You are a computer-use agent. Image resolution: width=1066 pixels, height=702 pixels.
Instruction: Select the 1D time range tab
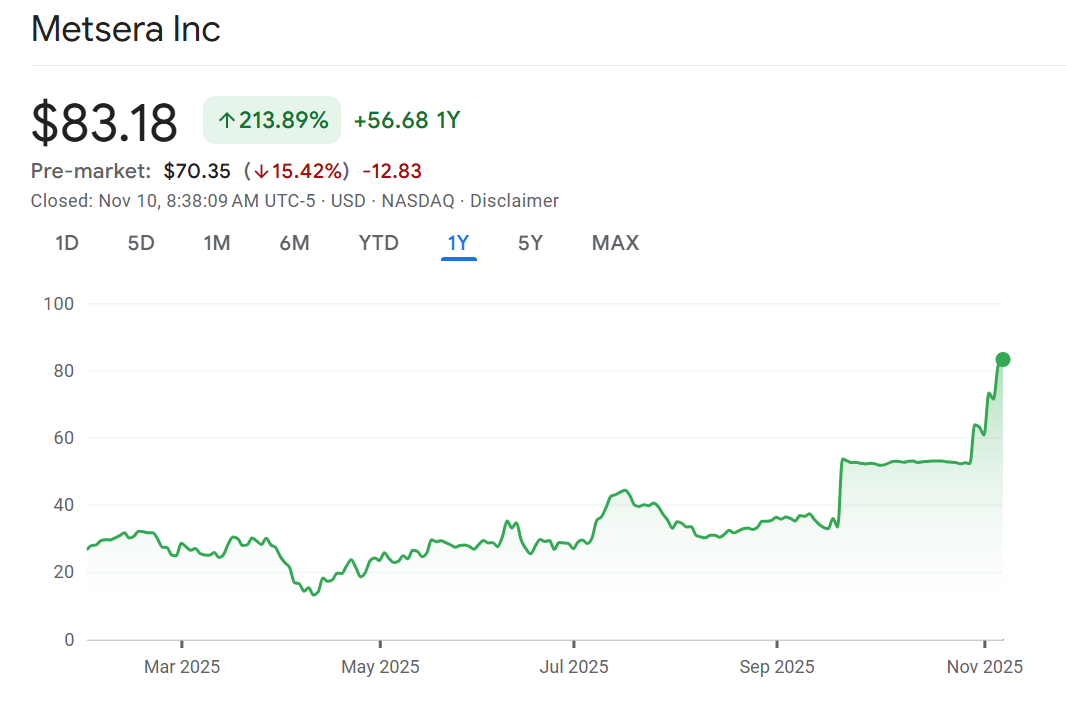pyautogui.click(x=67, y=243)
